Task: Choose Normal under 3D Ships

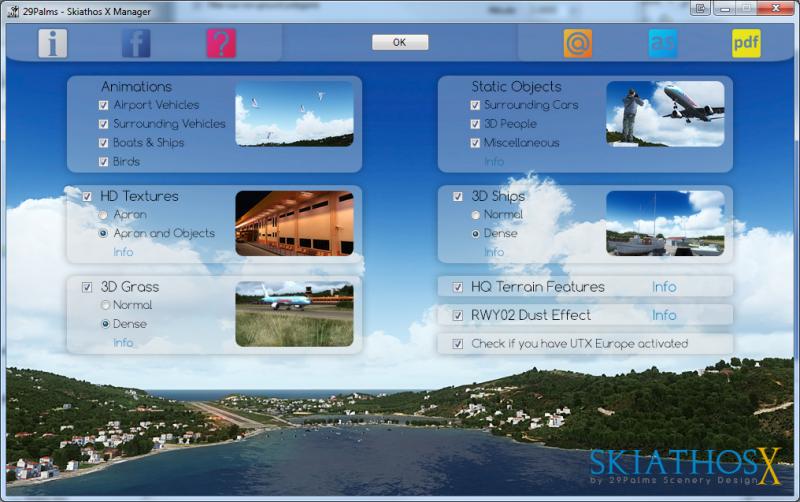Action: pos(476,215)
